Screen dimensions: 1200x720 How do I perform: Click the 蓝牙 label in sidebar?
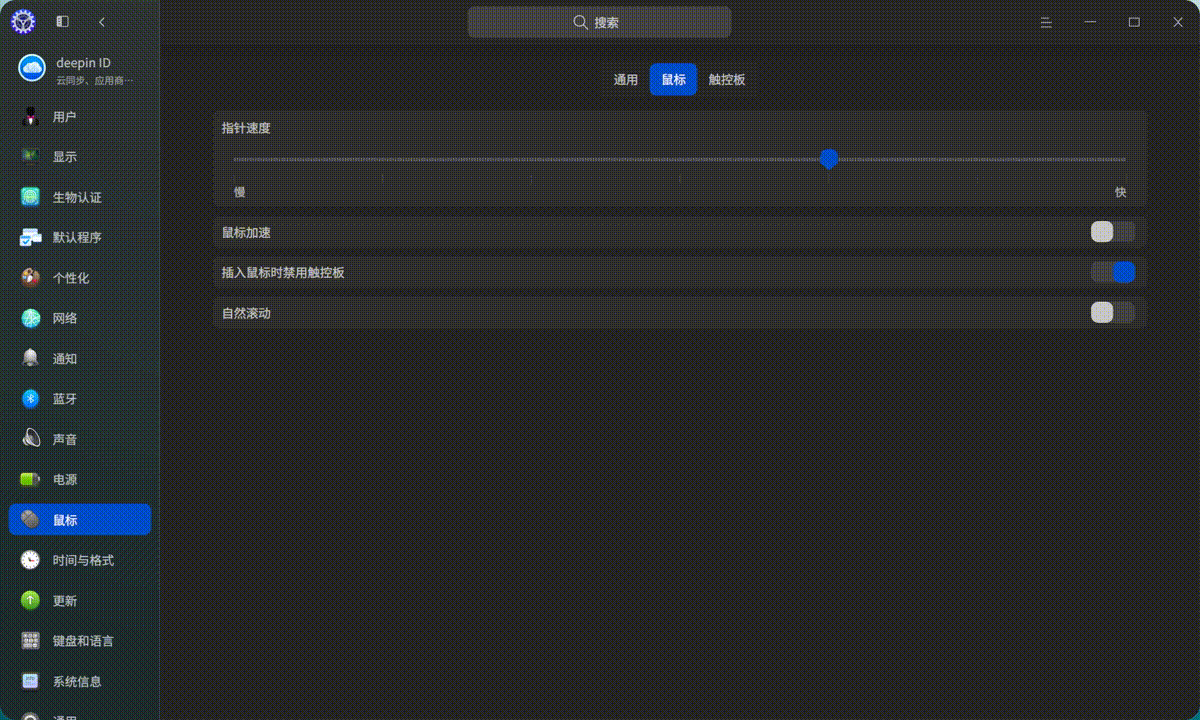click(x=65, y=399)
